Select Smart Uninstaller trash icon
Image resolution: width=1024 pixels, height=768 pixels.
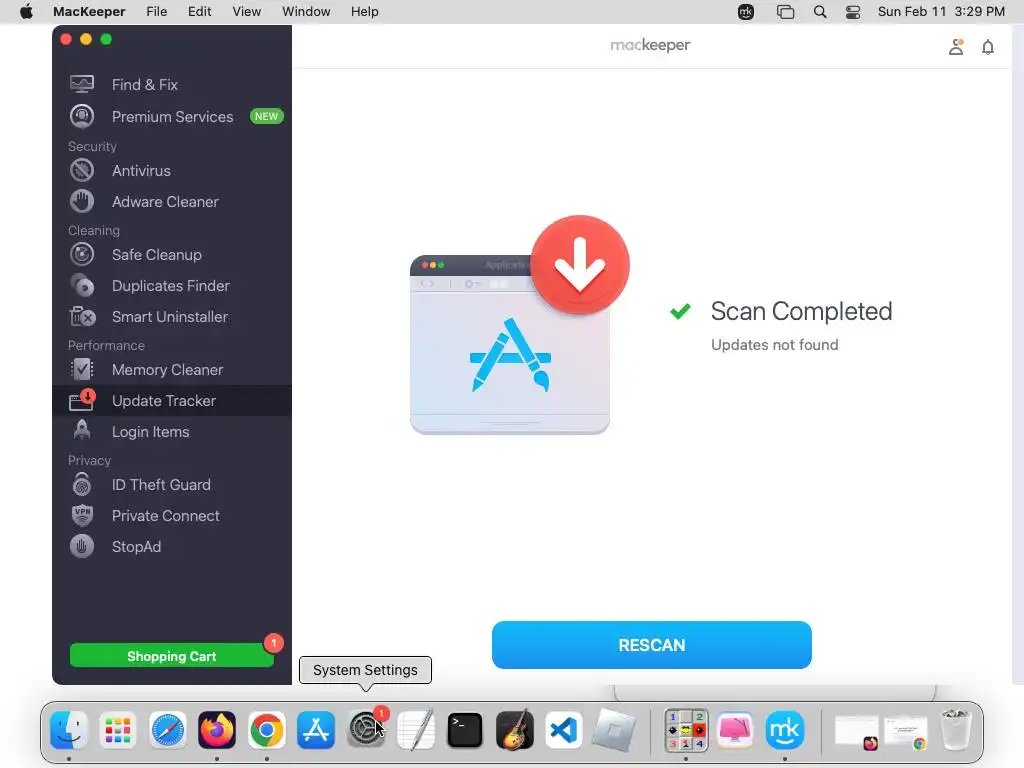82,317
